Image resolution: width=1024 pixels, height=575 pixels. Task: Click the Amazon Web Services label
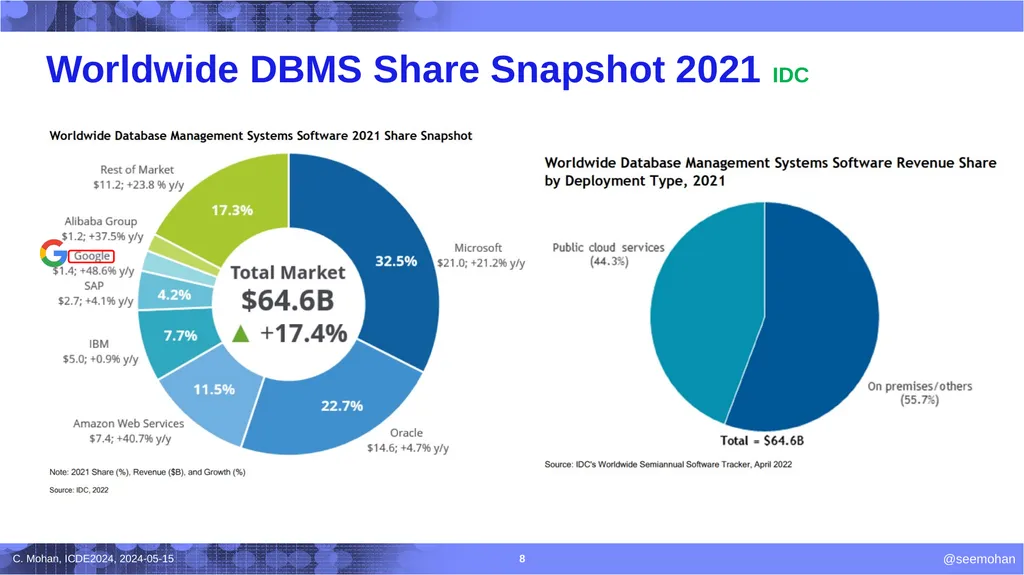click(129, 423)
